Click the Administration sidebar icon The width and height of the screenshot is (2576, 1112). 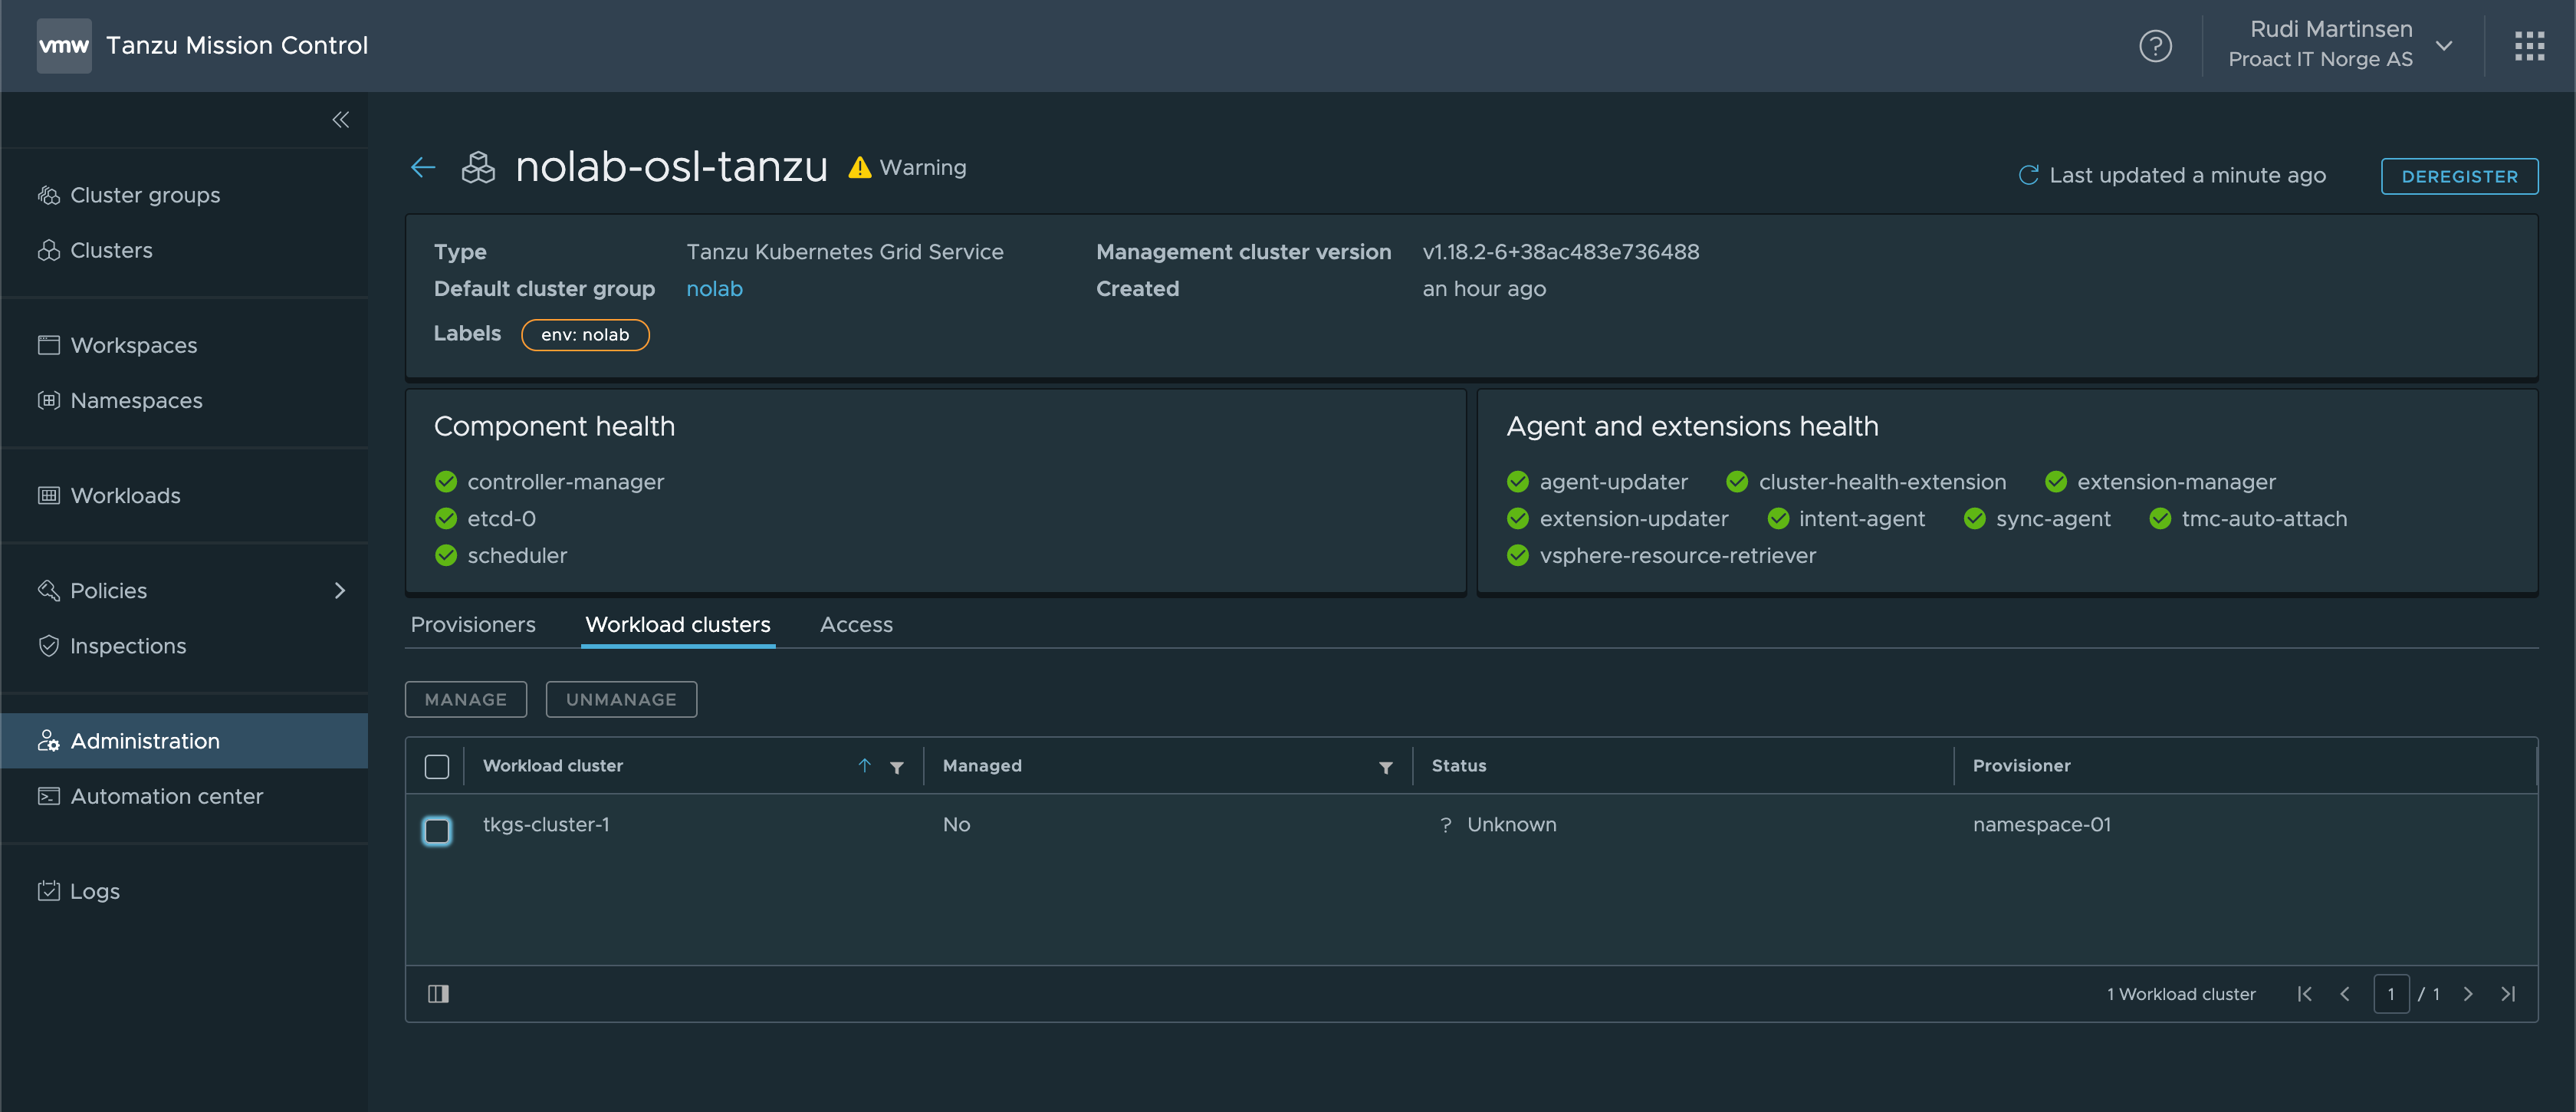49,741
